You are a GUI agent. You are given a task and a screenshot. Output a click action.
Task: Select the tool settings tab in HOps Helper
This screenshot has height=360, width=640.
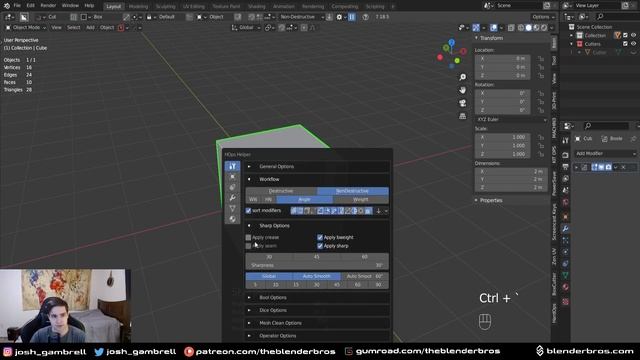click(x=232, y=166)
